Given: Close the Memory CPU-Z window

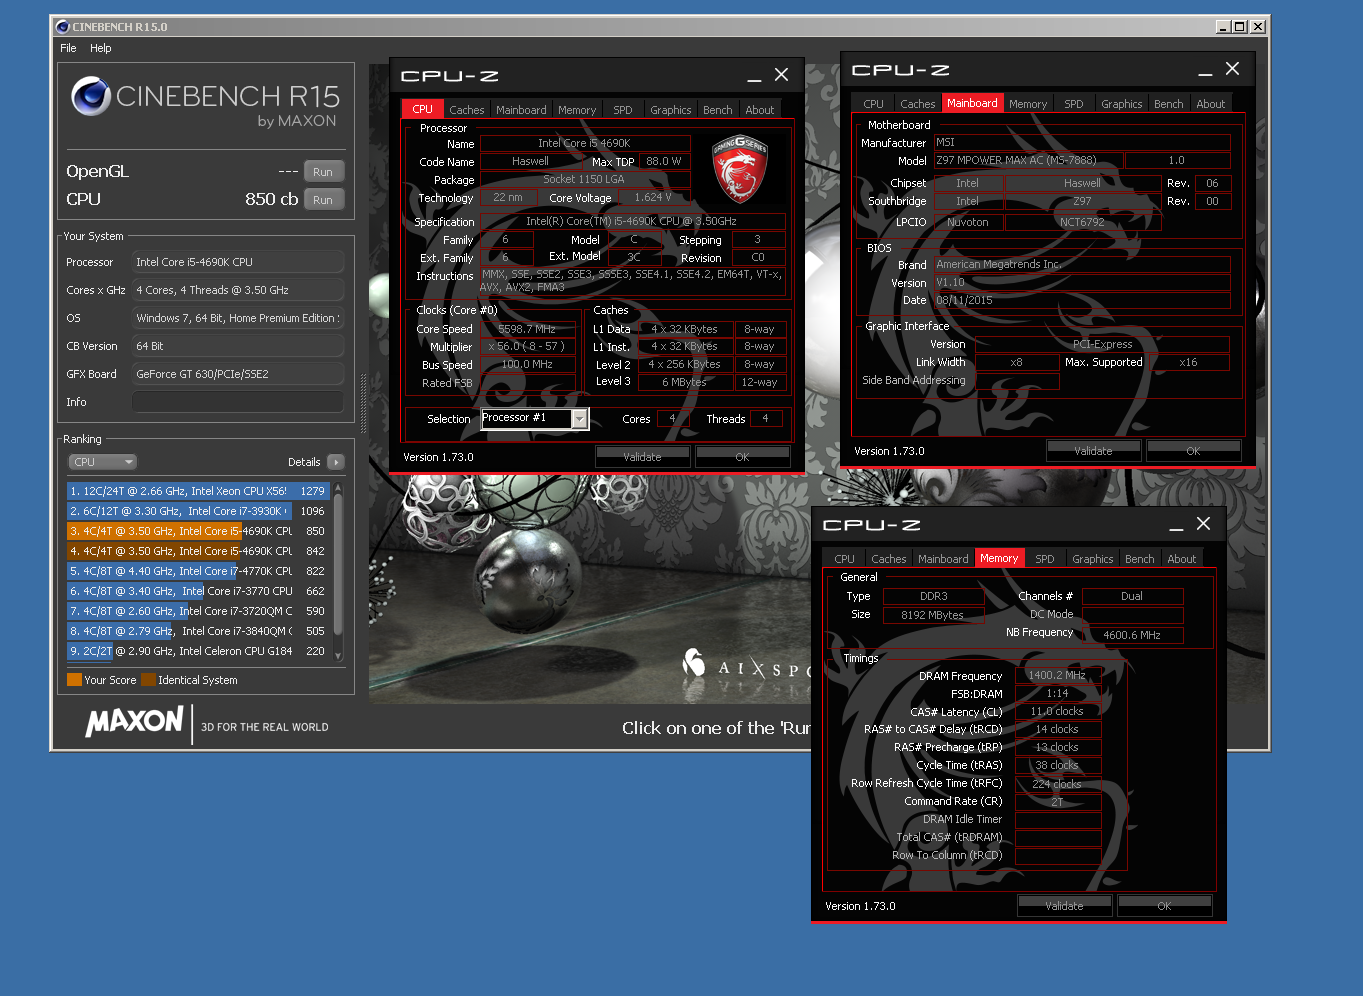Looking at the screenshot, I should pos(1204,524).
